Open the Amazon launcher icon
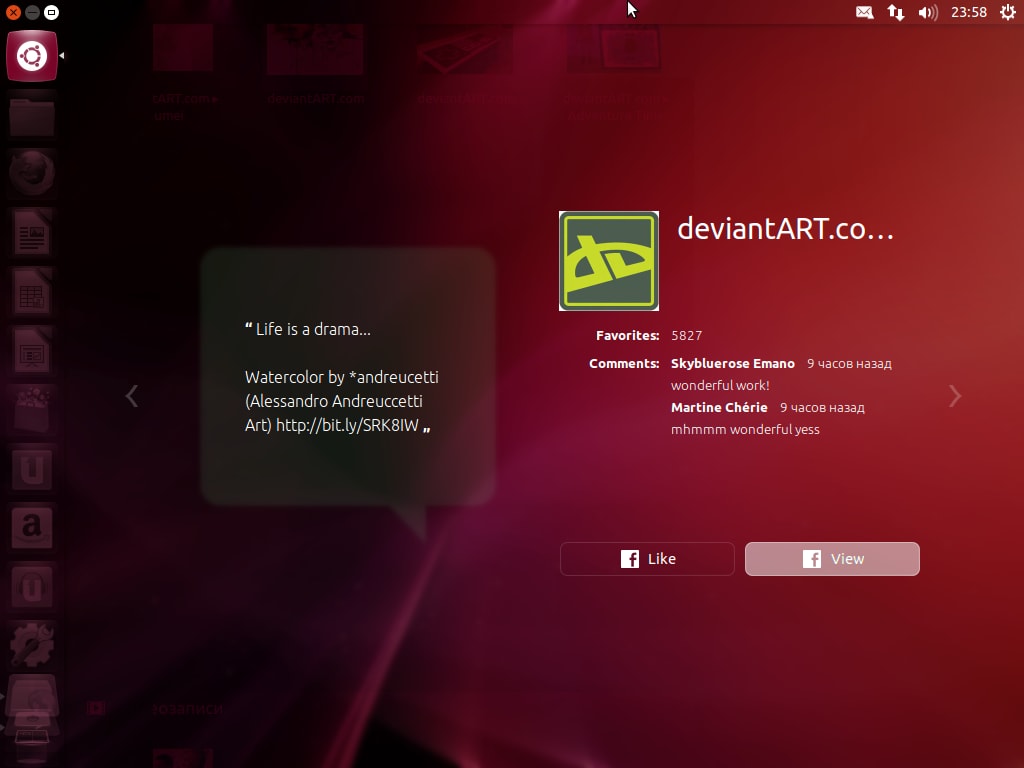The width and height of the screenshot is (1024, 768). (x=31, y=527)
